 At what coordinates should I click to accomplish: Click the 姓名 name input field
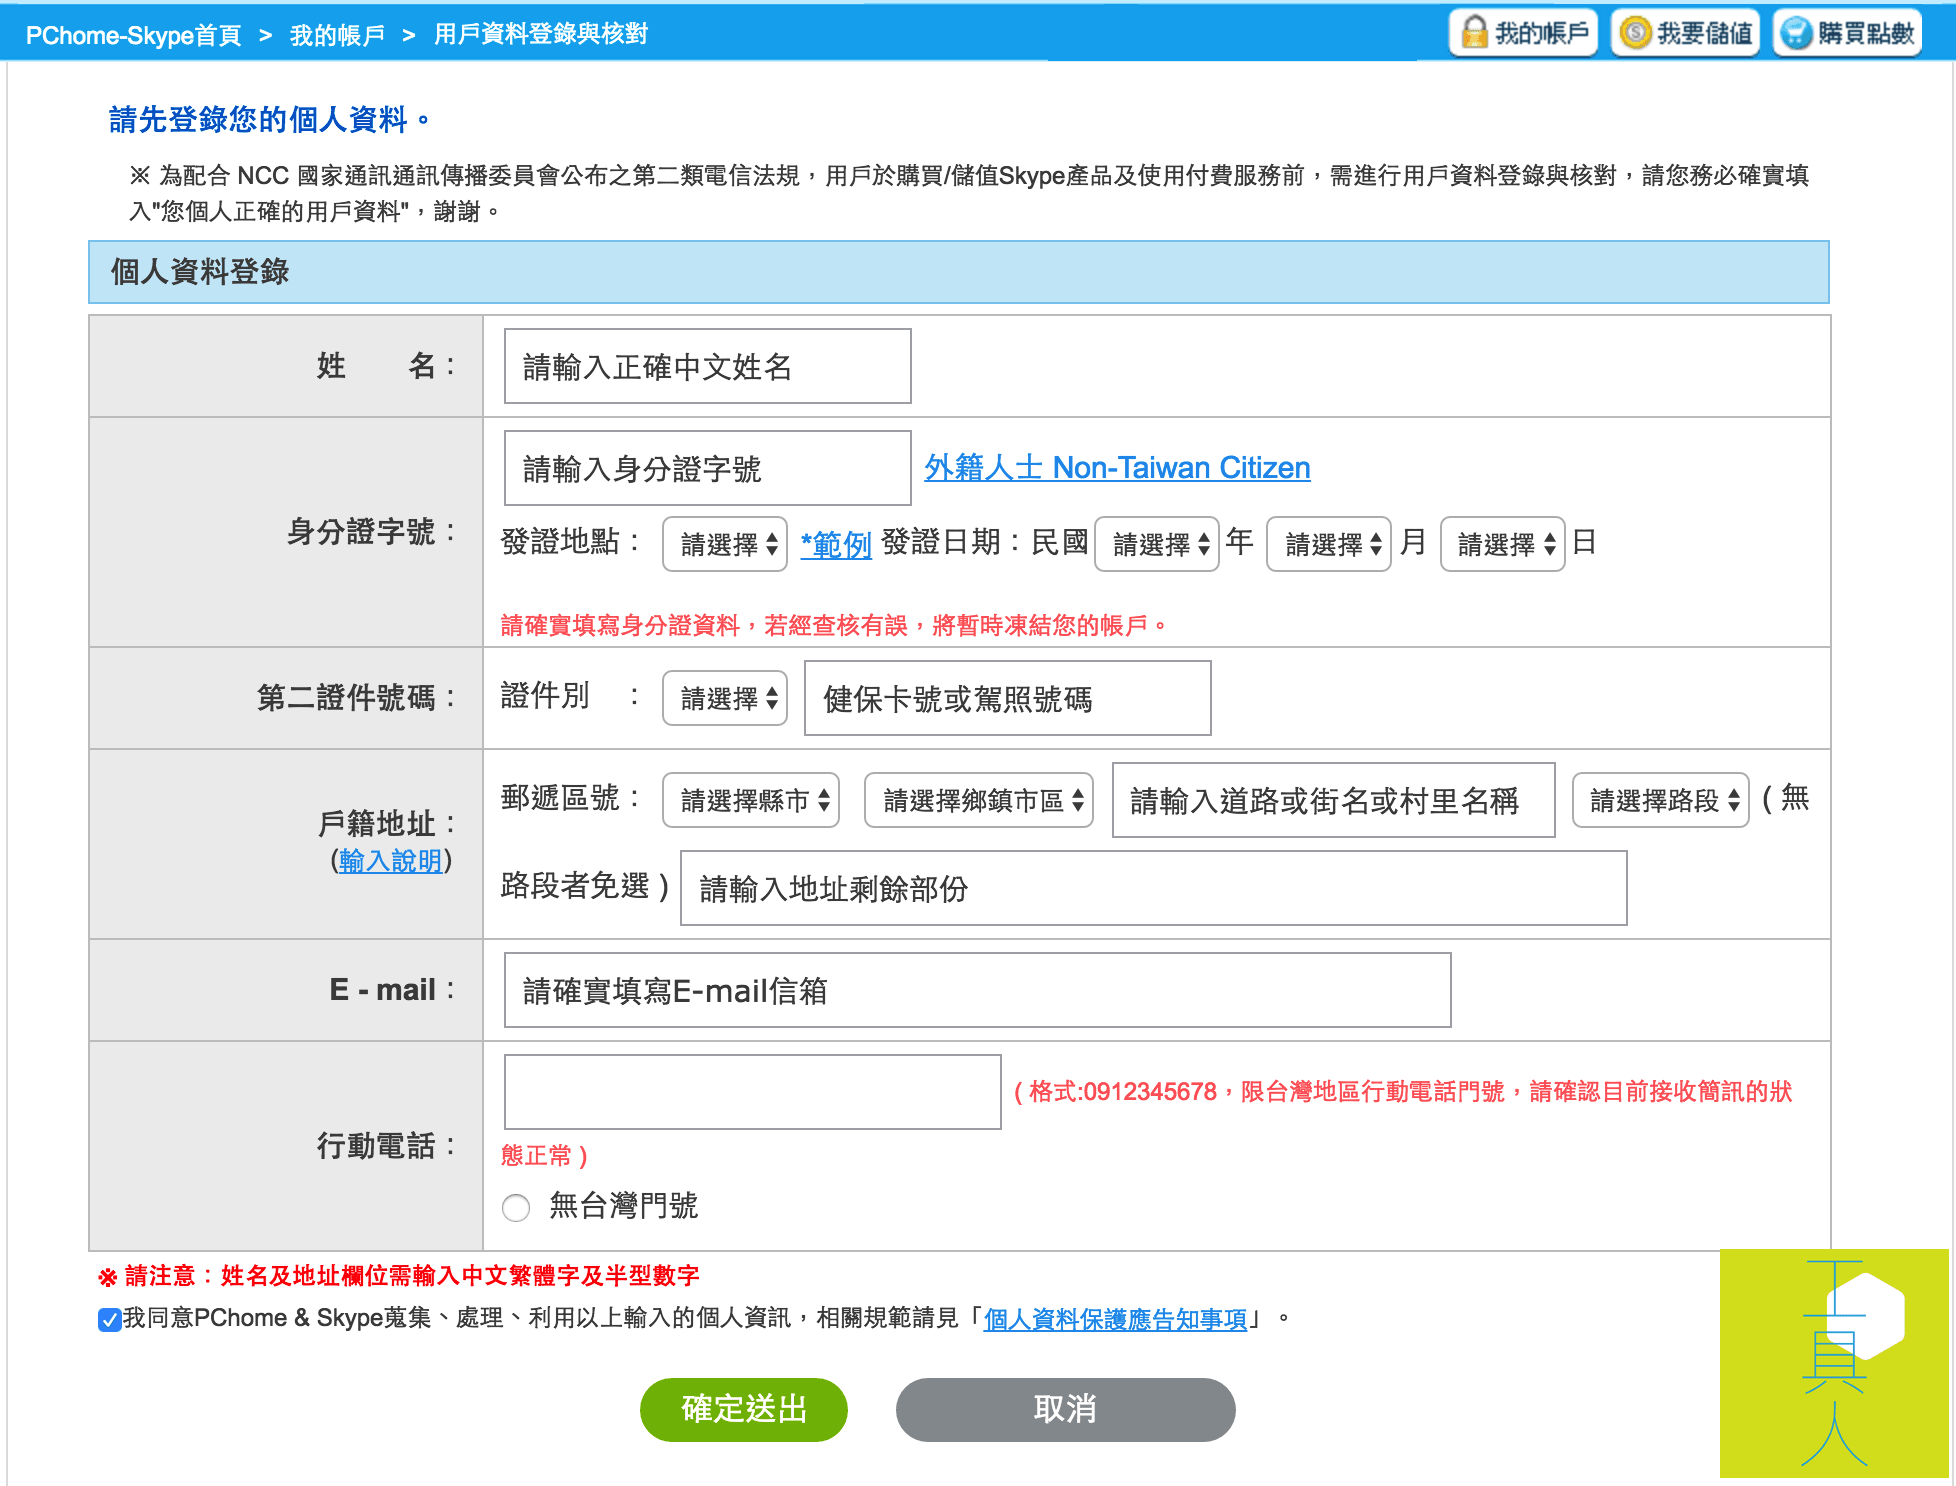tap(707, 366)
